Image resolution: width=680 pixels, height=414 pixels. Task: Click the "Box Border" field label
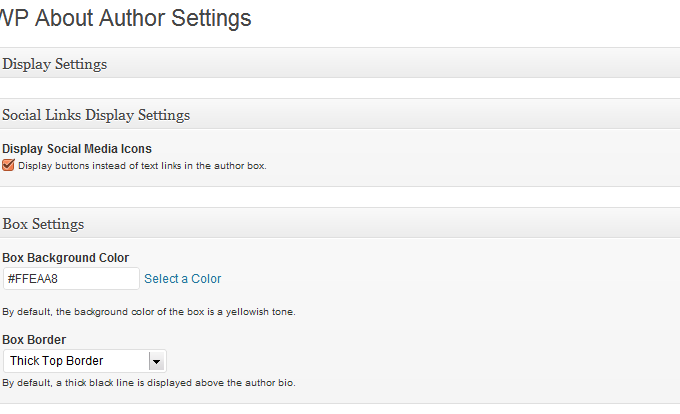click(34, 340)
